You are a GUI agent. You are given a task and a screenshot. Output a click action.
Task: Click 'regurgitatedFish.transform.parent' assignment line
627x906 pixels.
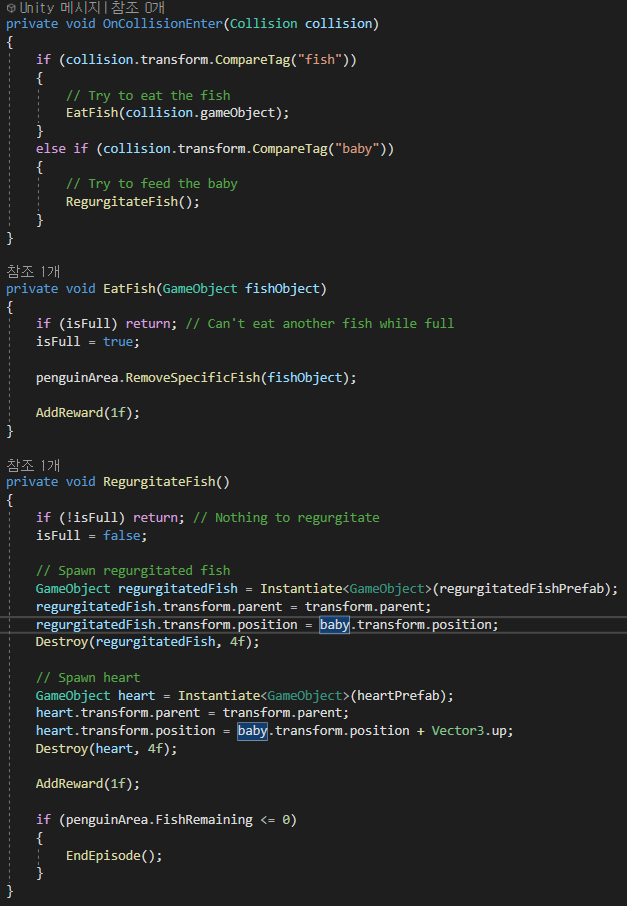click(233, 607)
